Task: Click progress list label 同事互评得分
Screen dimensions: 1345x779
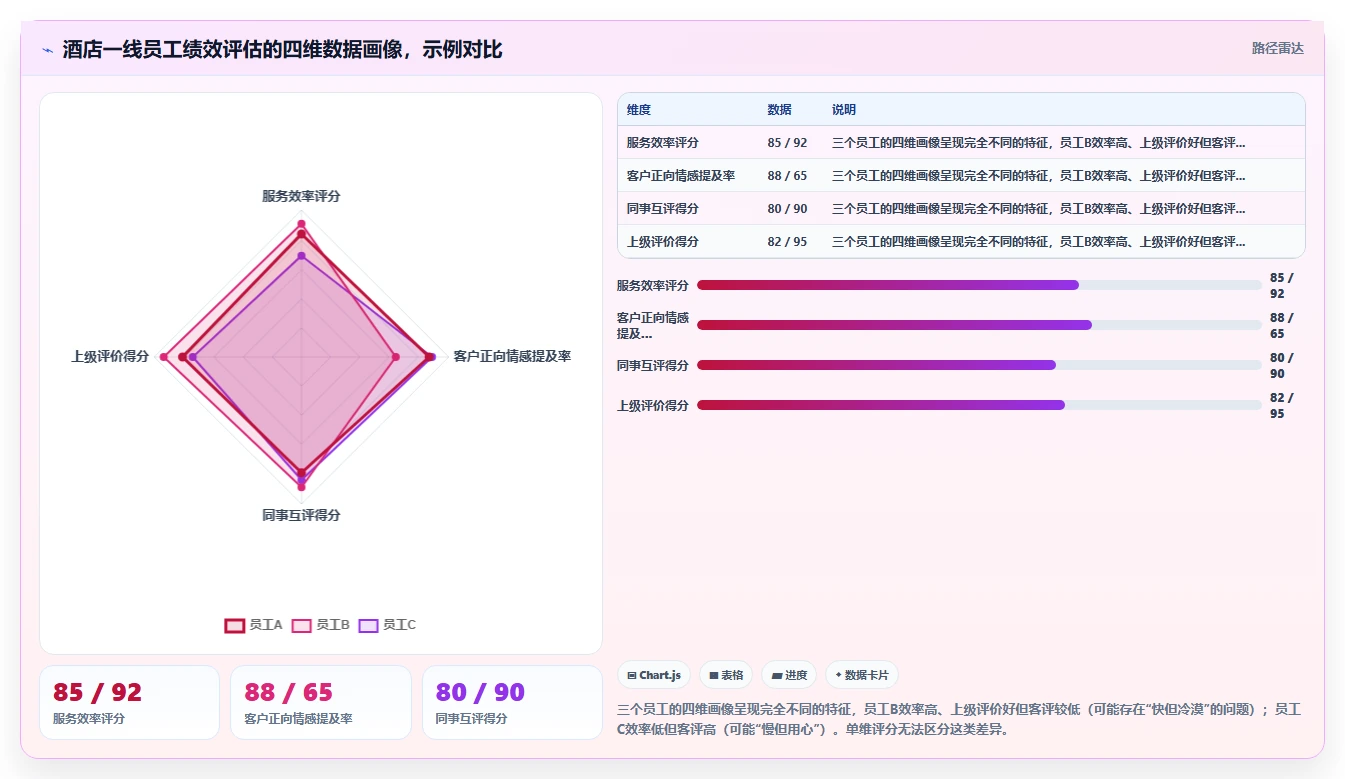Action: pos(653,365)
